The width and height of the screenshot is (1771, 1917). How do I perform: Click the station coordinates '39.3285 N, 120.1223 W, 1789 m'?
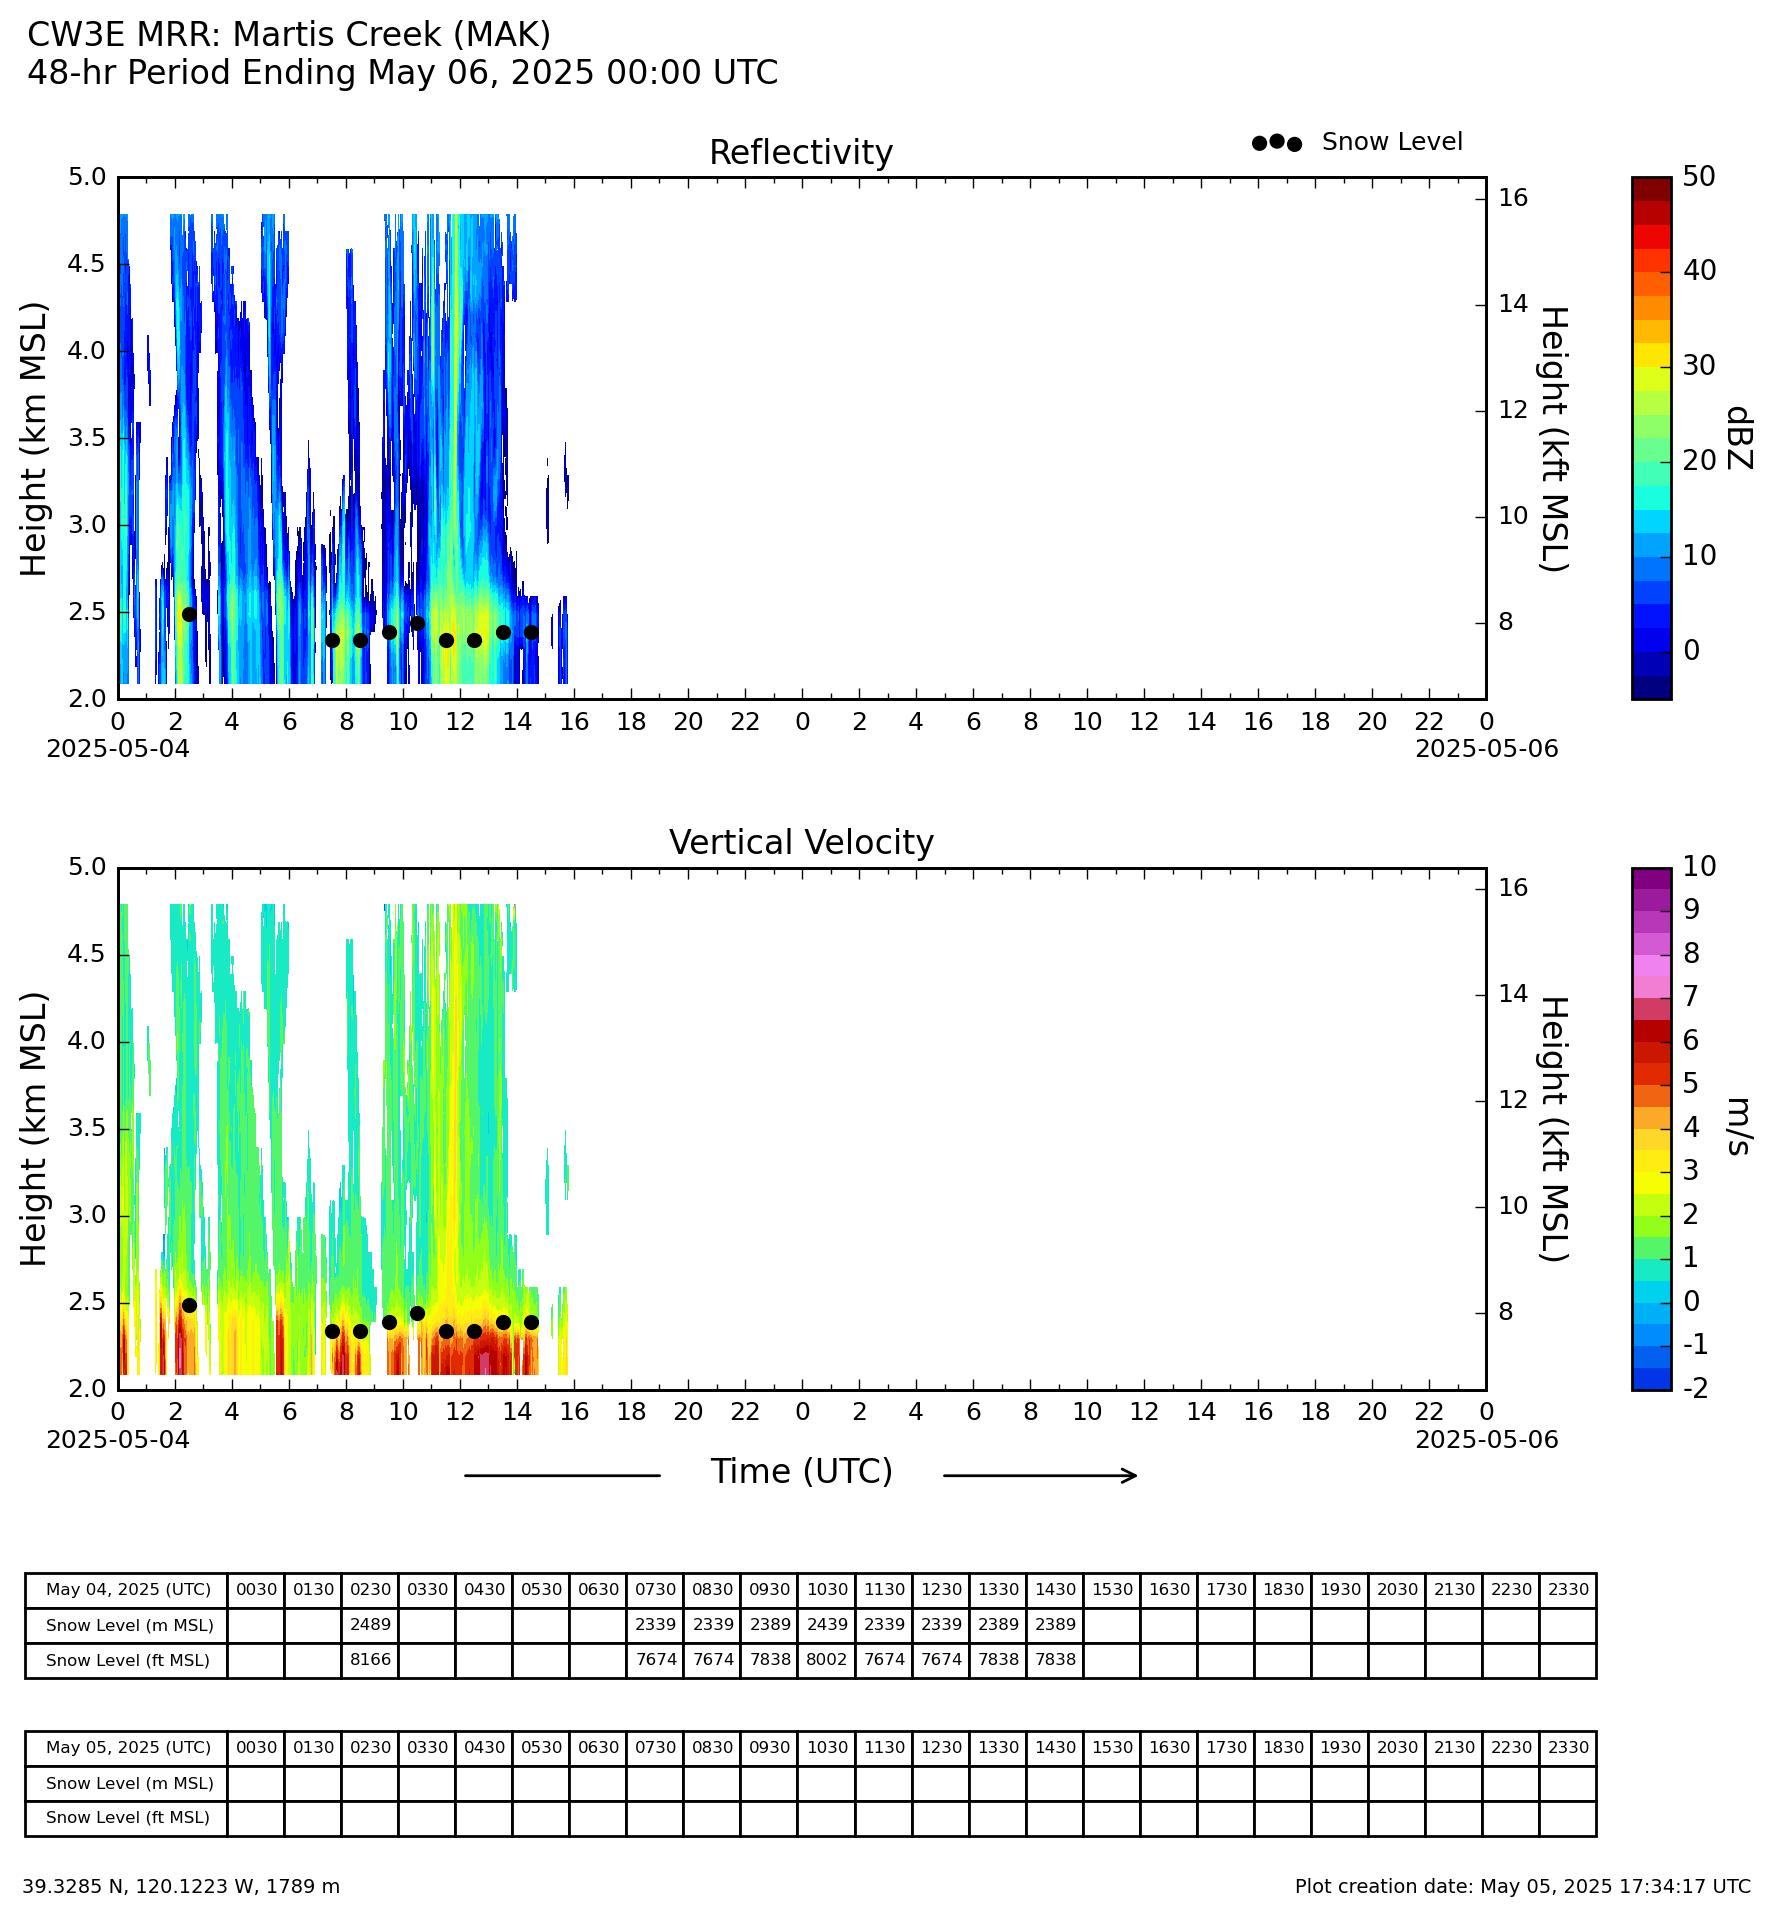(181, 1887)
